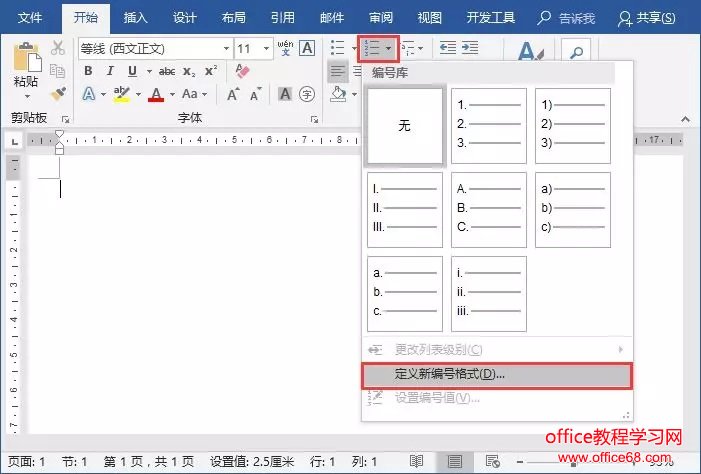
Task: Switch to the 设计 tab
Action: (x=184, y=18)
